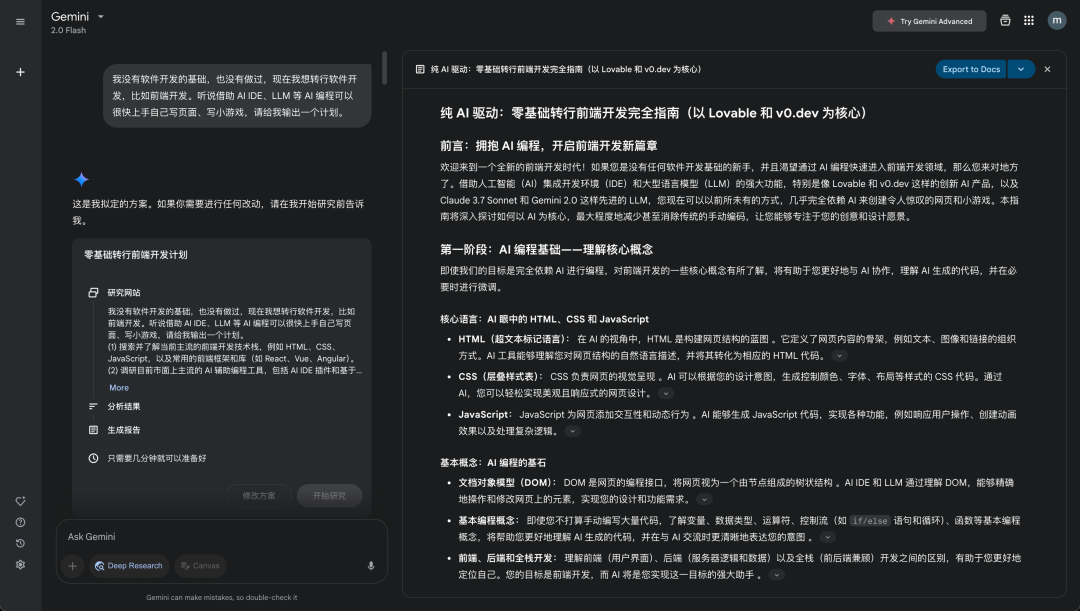
Task: Start research with 开始研究 button
Action: pyautogui.click(x=328, y=495)
